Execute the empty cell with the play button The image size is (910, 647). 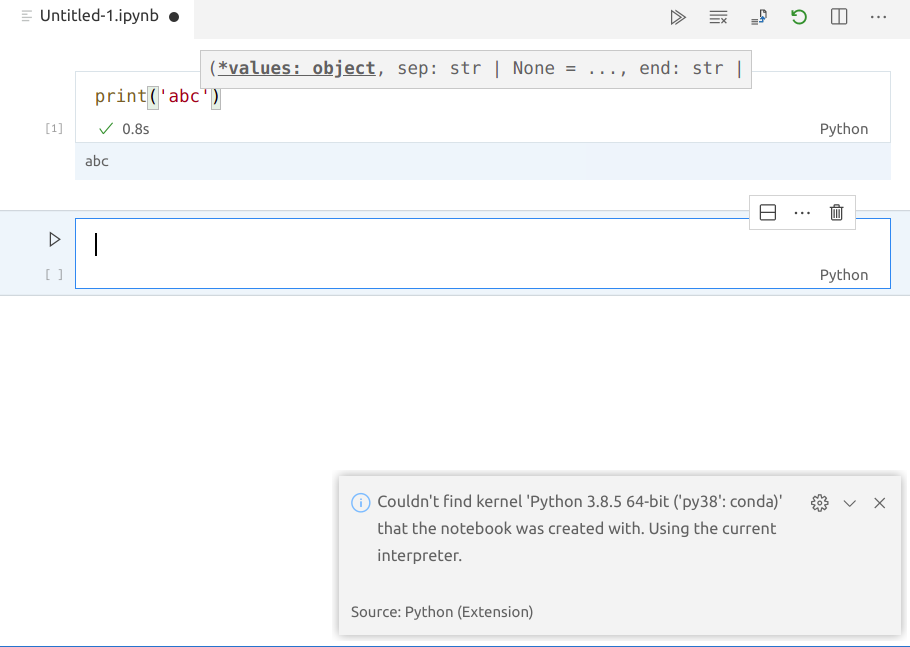pyautogui.click(x=53, y=238)
